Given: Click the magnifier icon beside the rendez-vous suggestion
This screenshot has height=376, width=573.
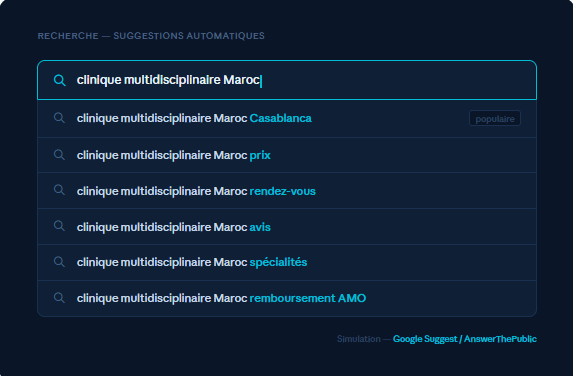Looking at the screenshot, I should [x=59, y=190].
